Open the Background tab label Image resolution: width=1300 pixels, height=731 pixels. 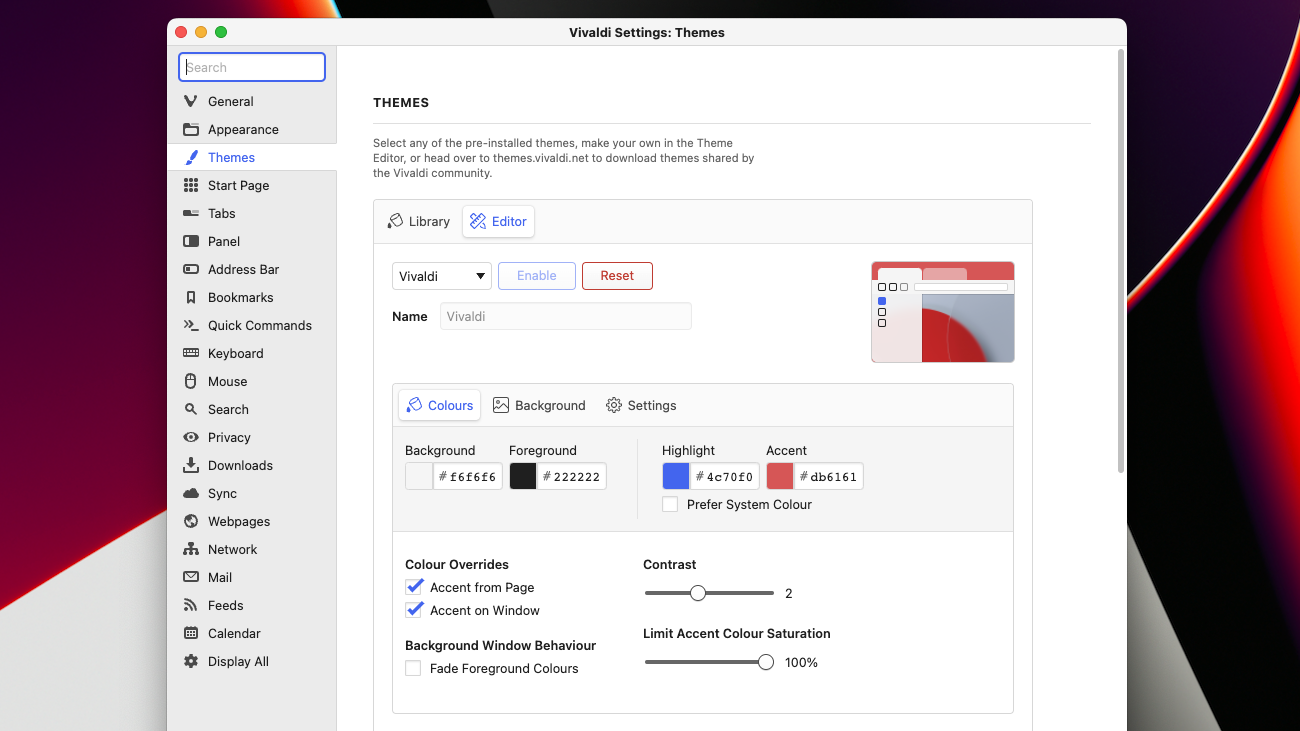pyautogui.click(x=550, y=405)
